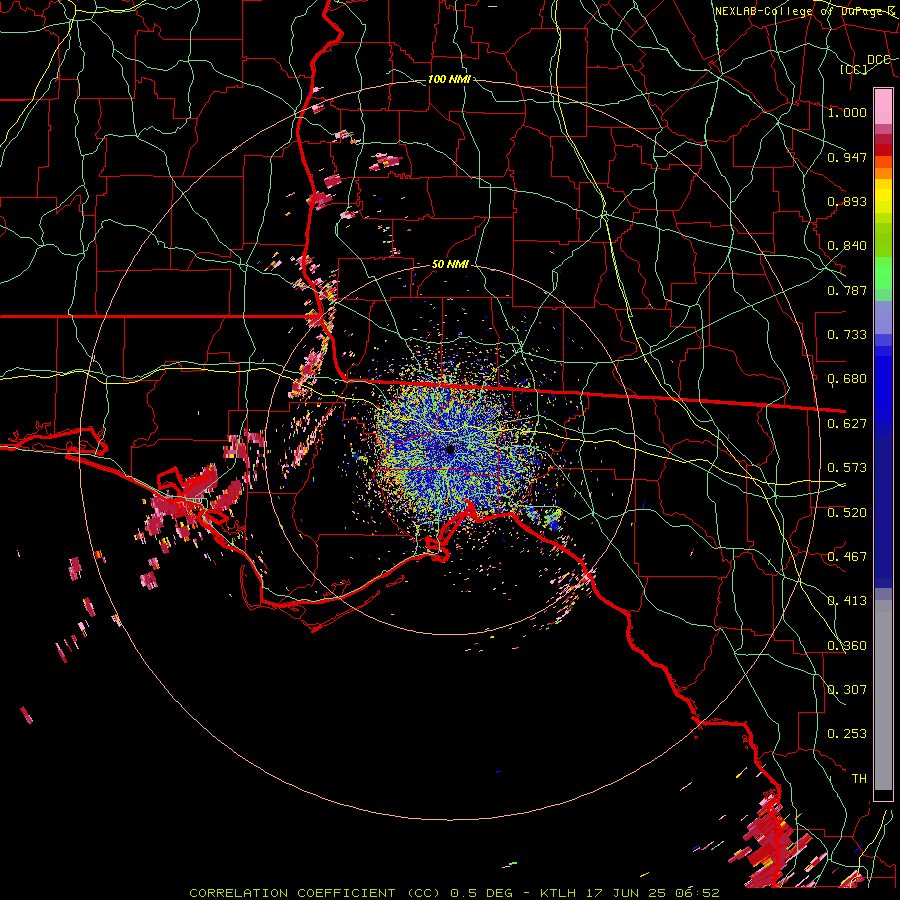
Task: Click the 0.573 scale value
Action: [847, 468]
